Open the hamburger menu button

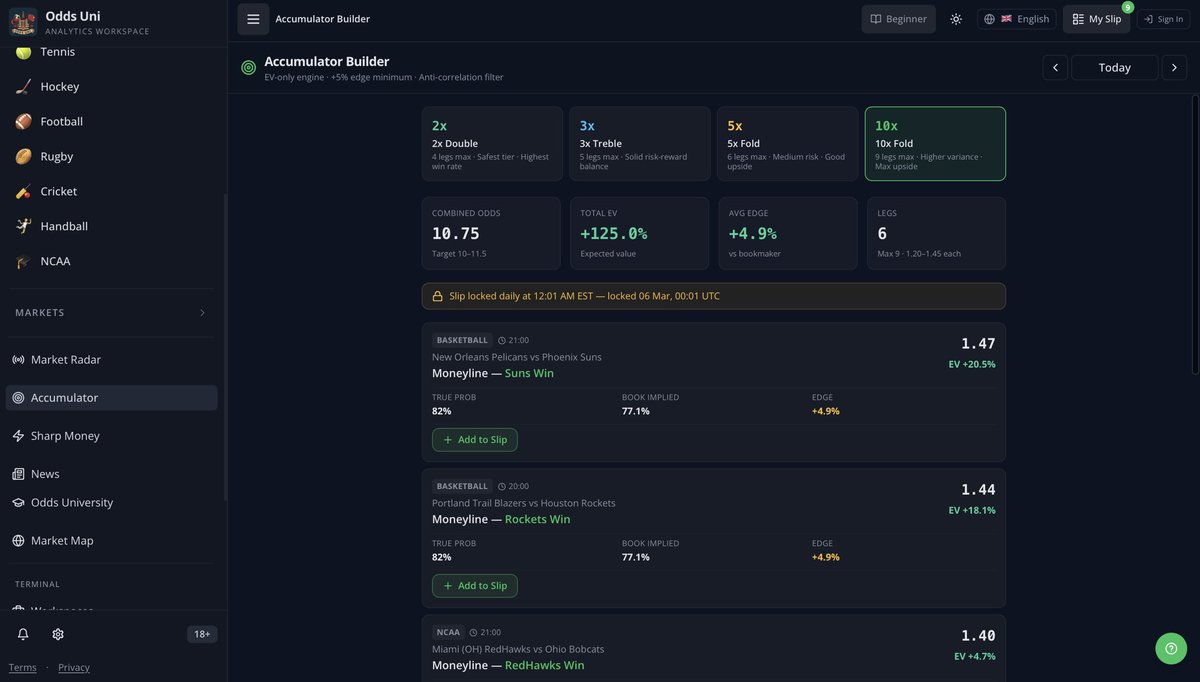click(x=253, y=19)
